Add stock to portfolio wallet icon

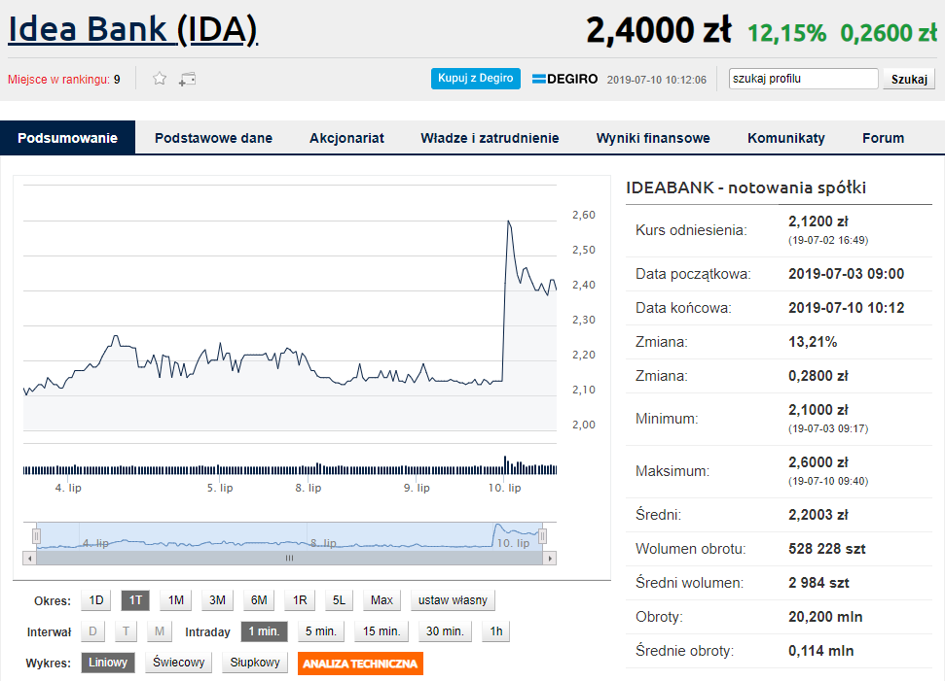tap(187, 79)
